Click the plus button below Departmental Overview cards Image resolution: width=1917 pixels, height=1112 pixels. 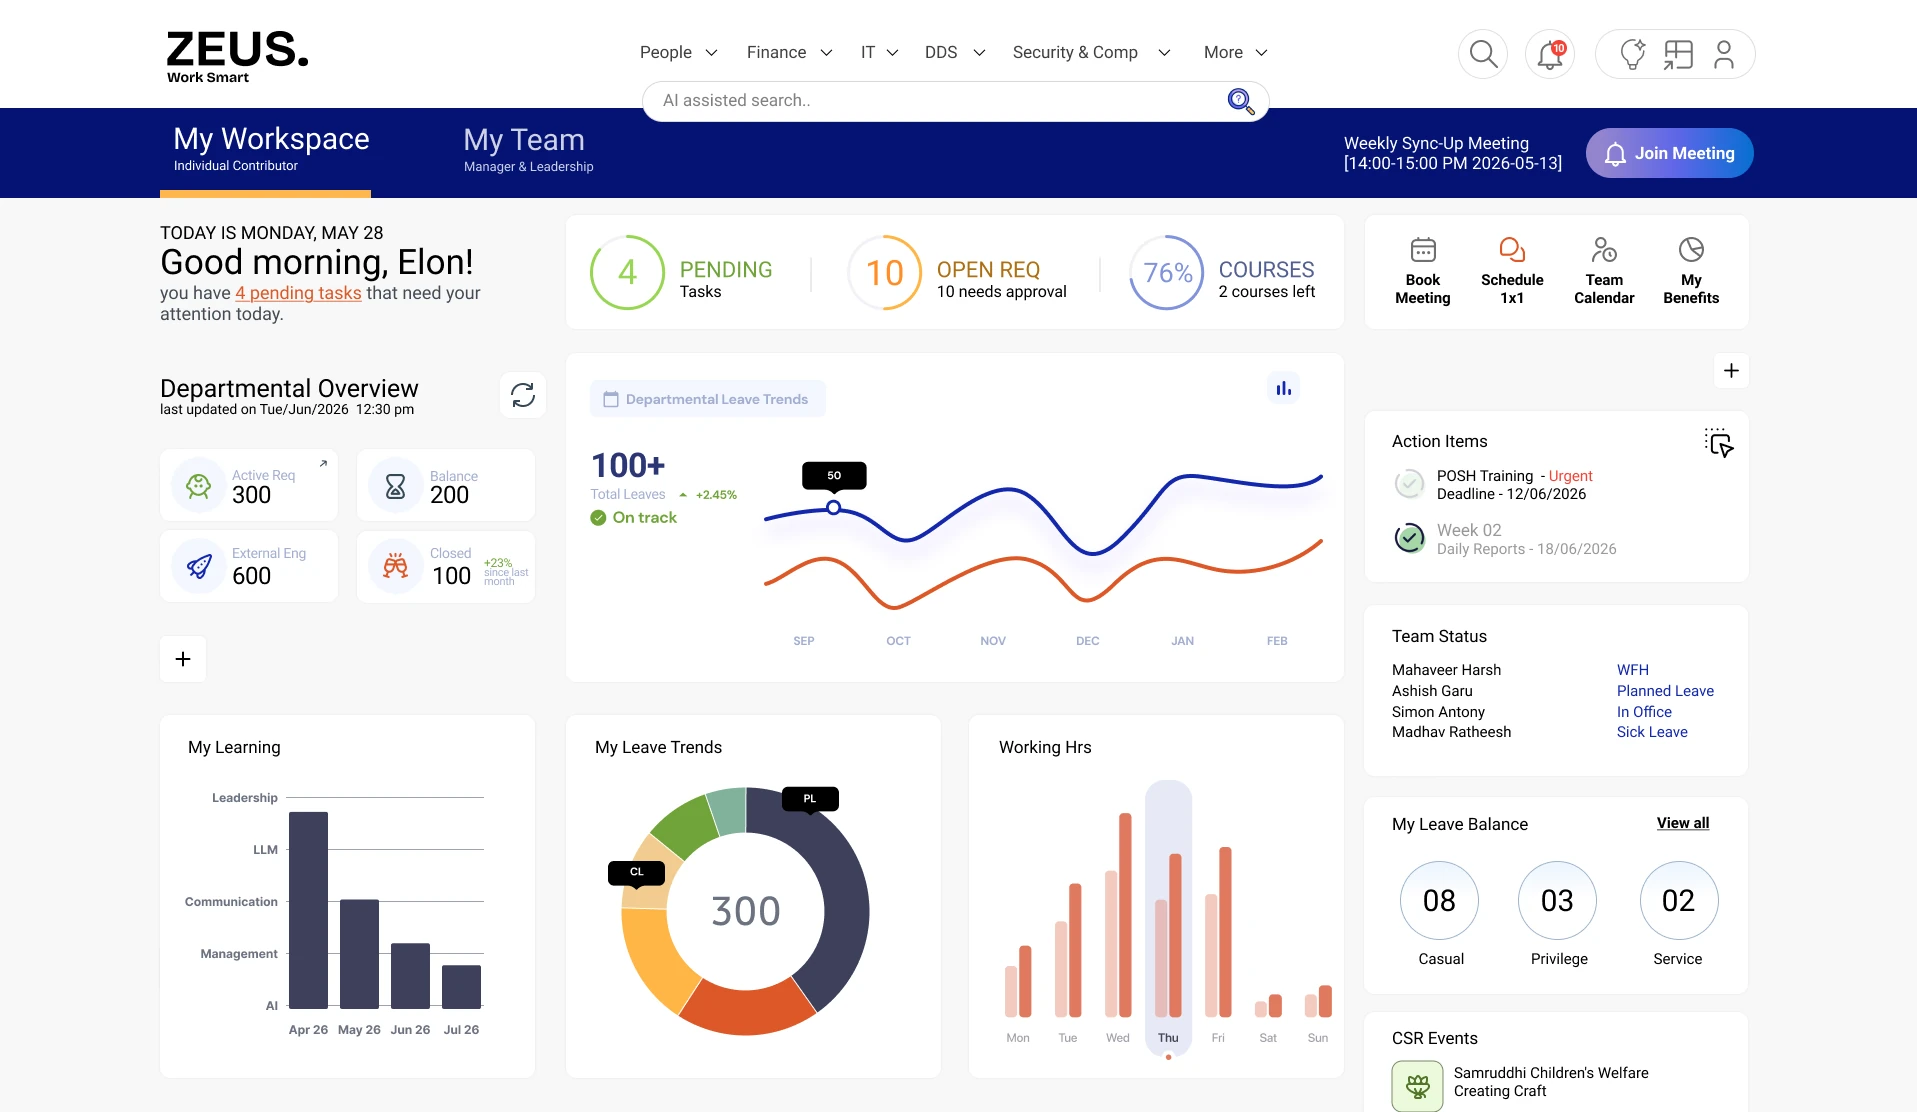point(183,659)
